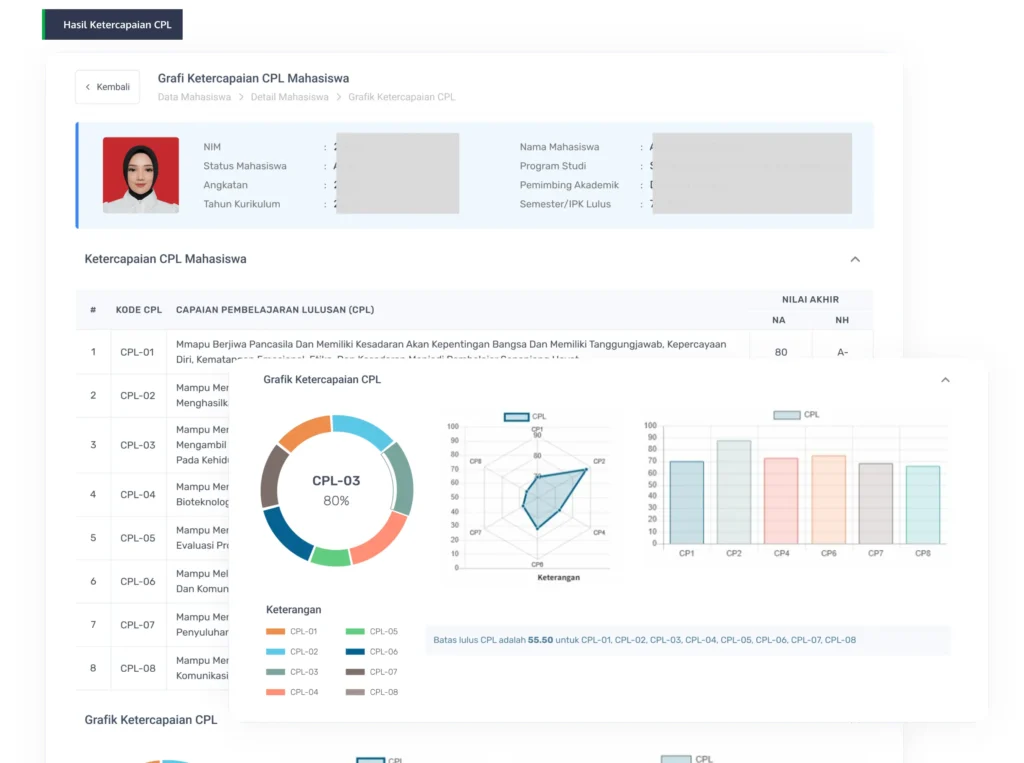Click the orange CP6 bar

829,500
